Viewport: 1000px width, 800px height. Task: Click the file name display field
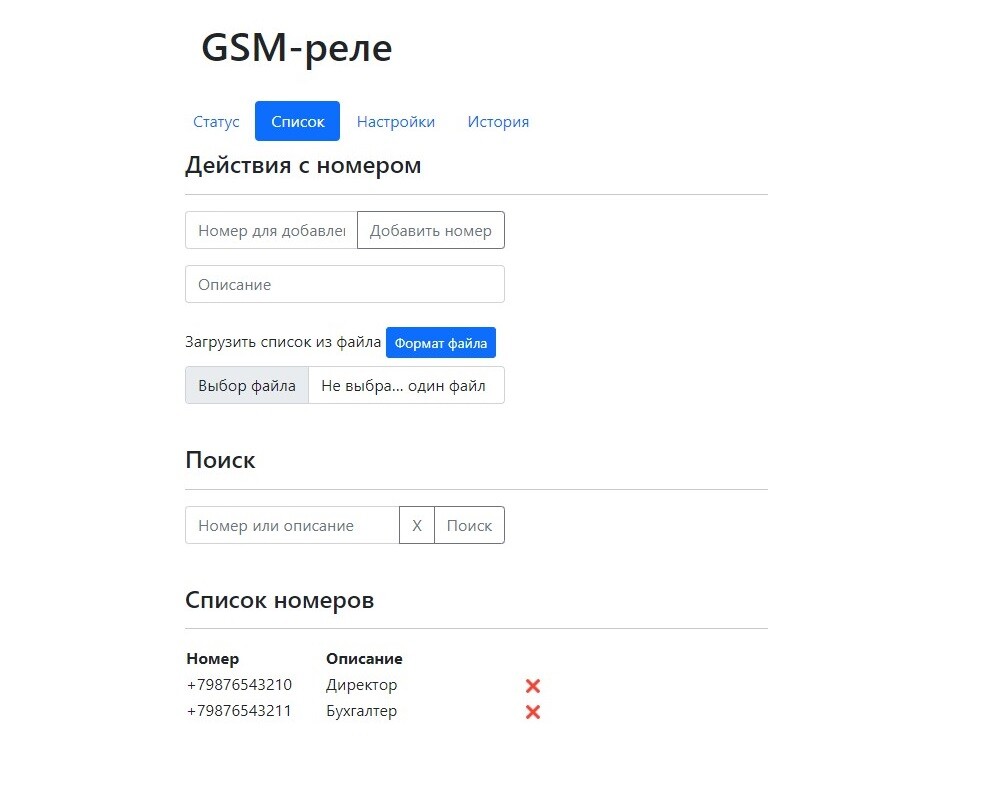pyautogui.click(x=406, y=386)
